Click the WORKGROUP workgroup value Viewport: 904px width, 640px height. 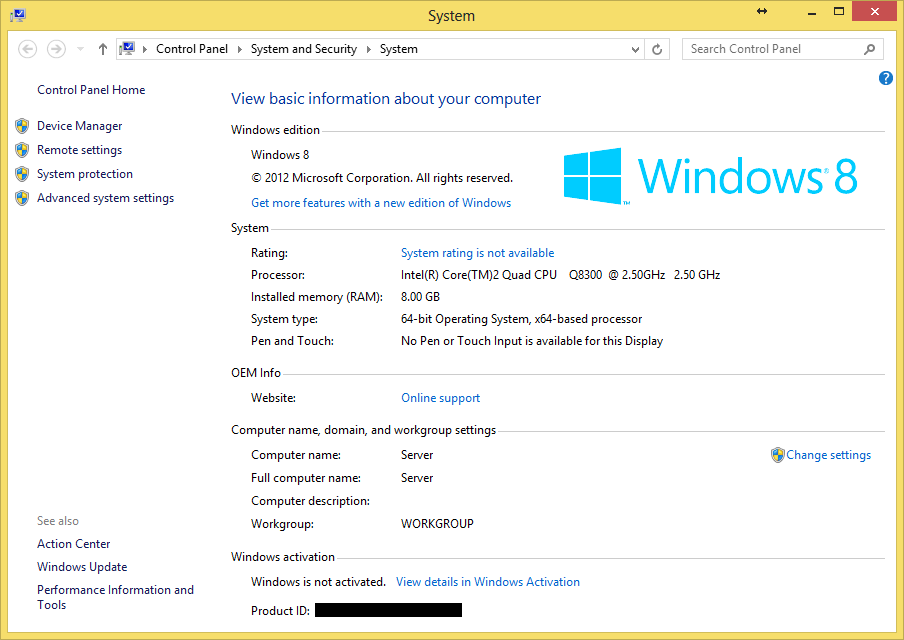click(x=437, y=524)
